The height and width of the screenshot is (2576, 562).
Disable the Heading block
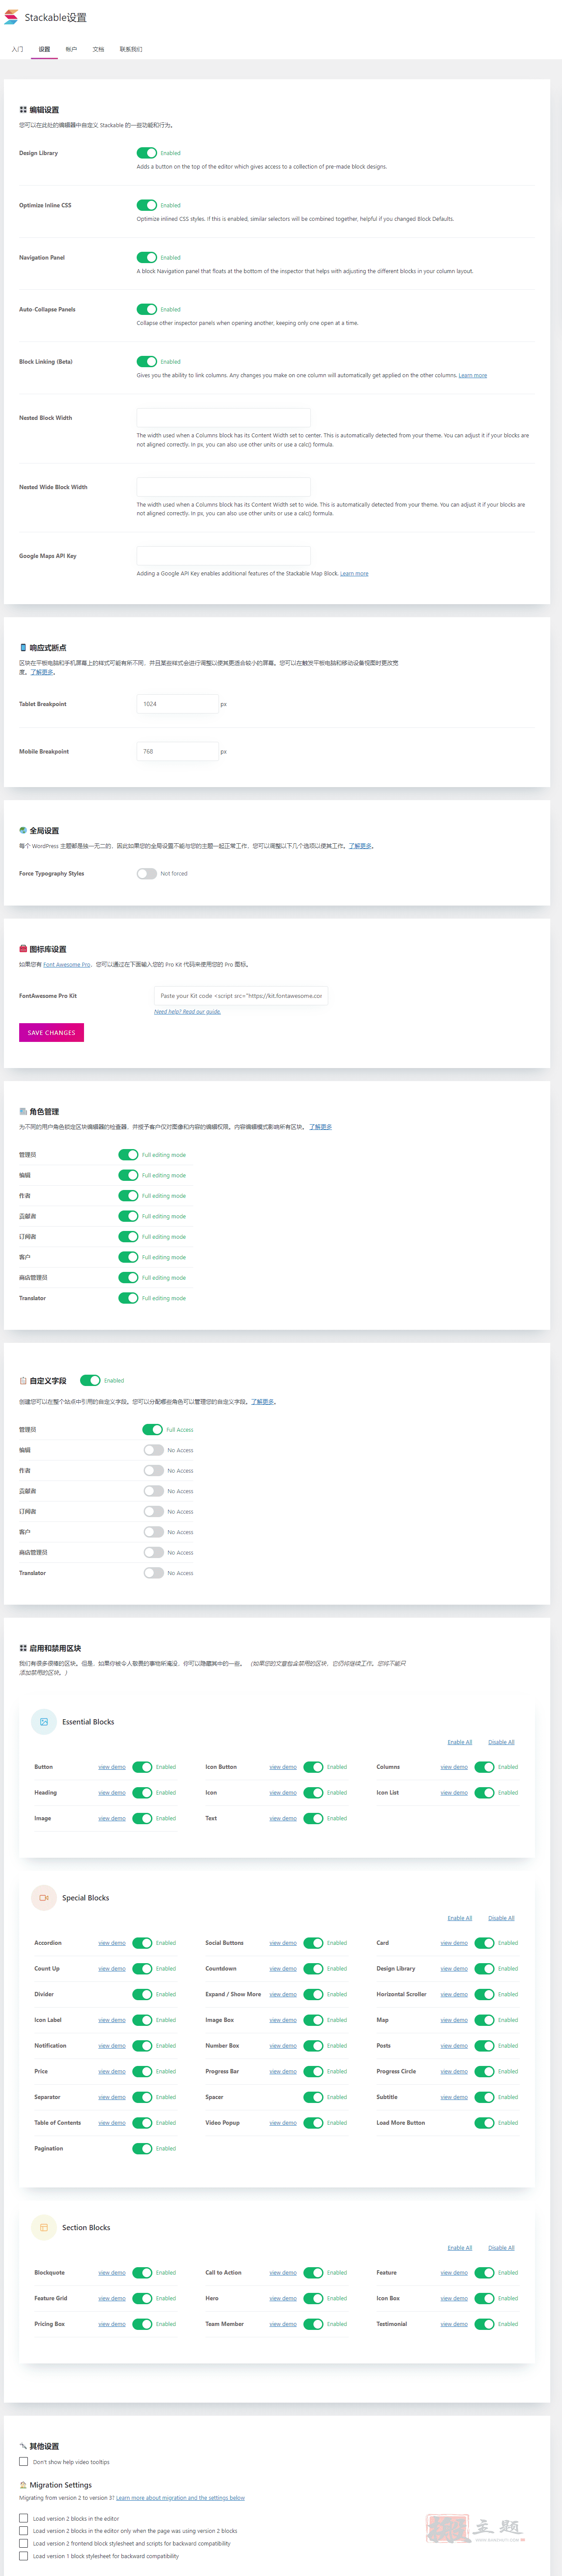pos(142,1793)
